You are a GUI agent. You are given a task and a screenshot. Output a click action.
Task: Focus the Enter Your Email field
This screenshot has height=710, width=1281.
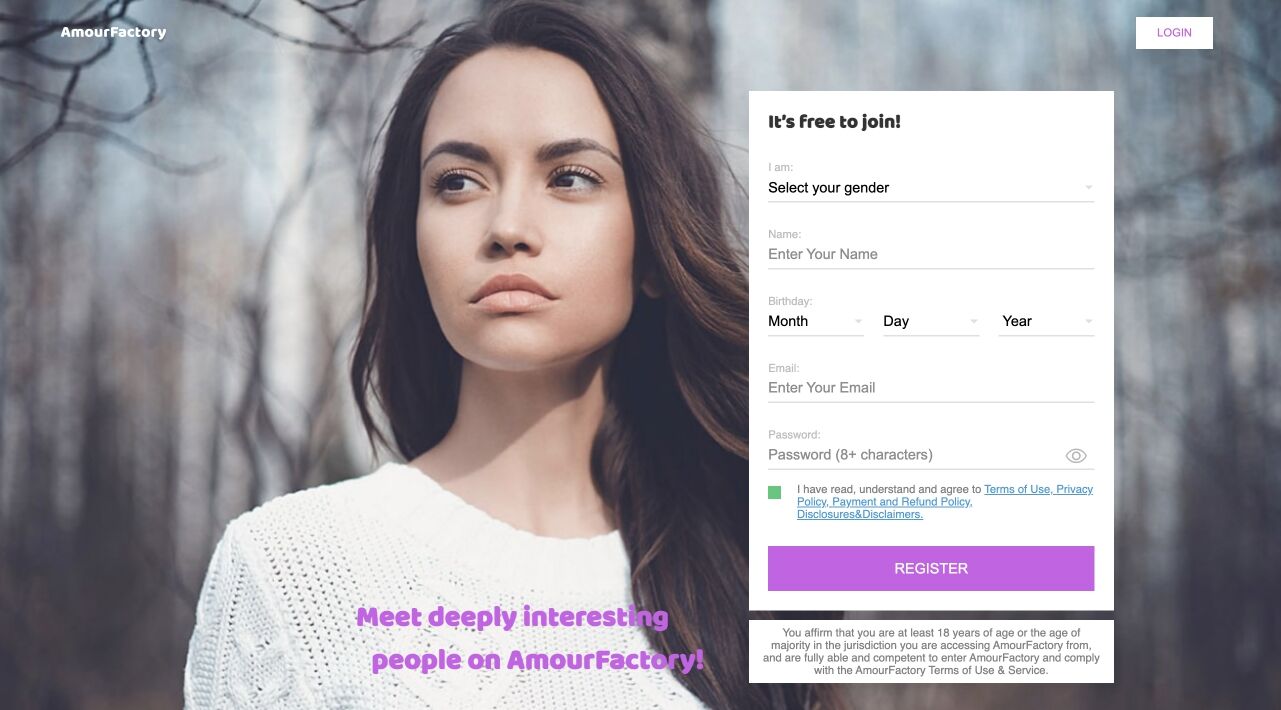click(x=931, y=388)
